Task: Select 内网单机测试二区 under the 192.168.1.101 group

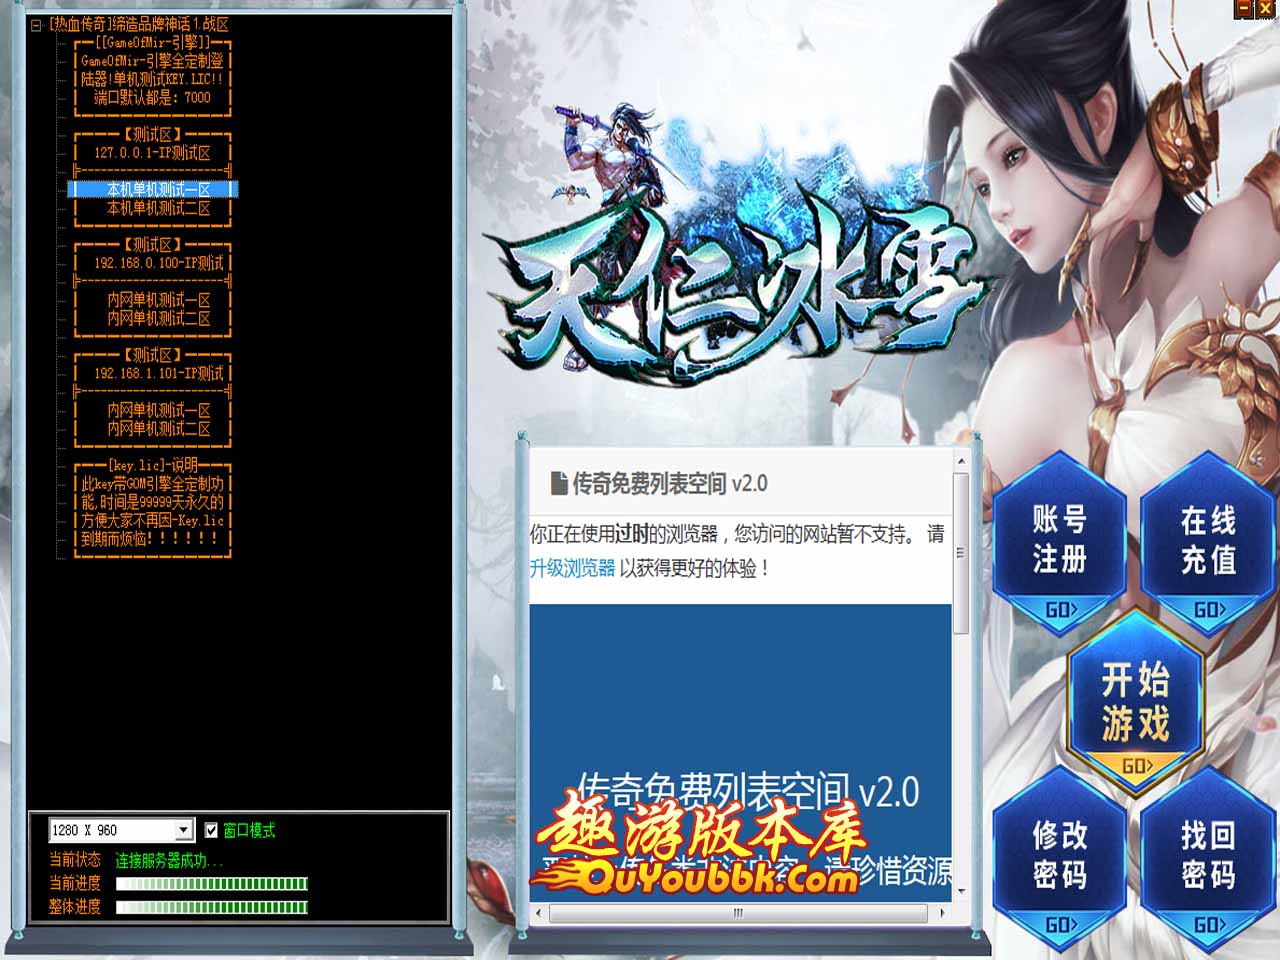Action: pyautogui.click(x=159, y=428)
